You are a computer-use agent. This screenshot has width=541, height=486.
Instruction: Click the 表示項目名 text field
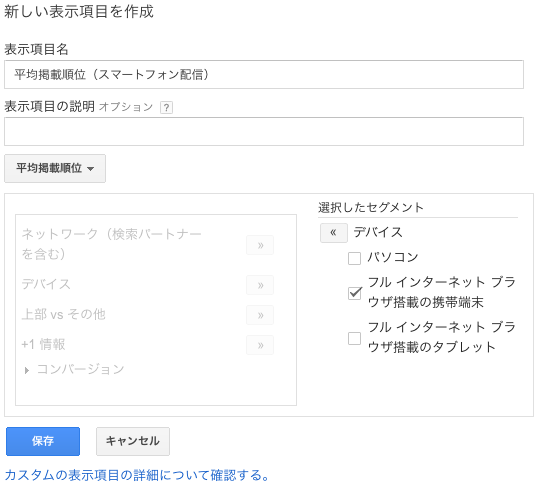(x=264, y=75)
